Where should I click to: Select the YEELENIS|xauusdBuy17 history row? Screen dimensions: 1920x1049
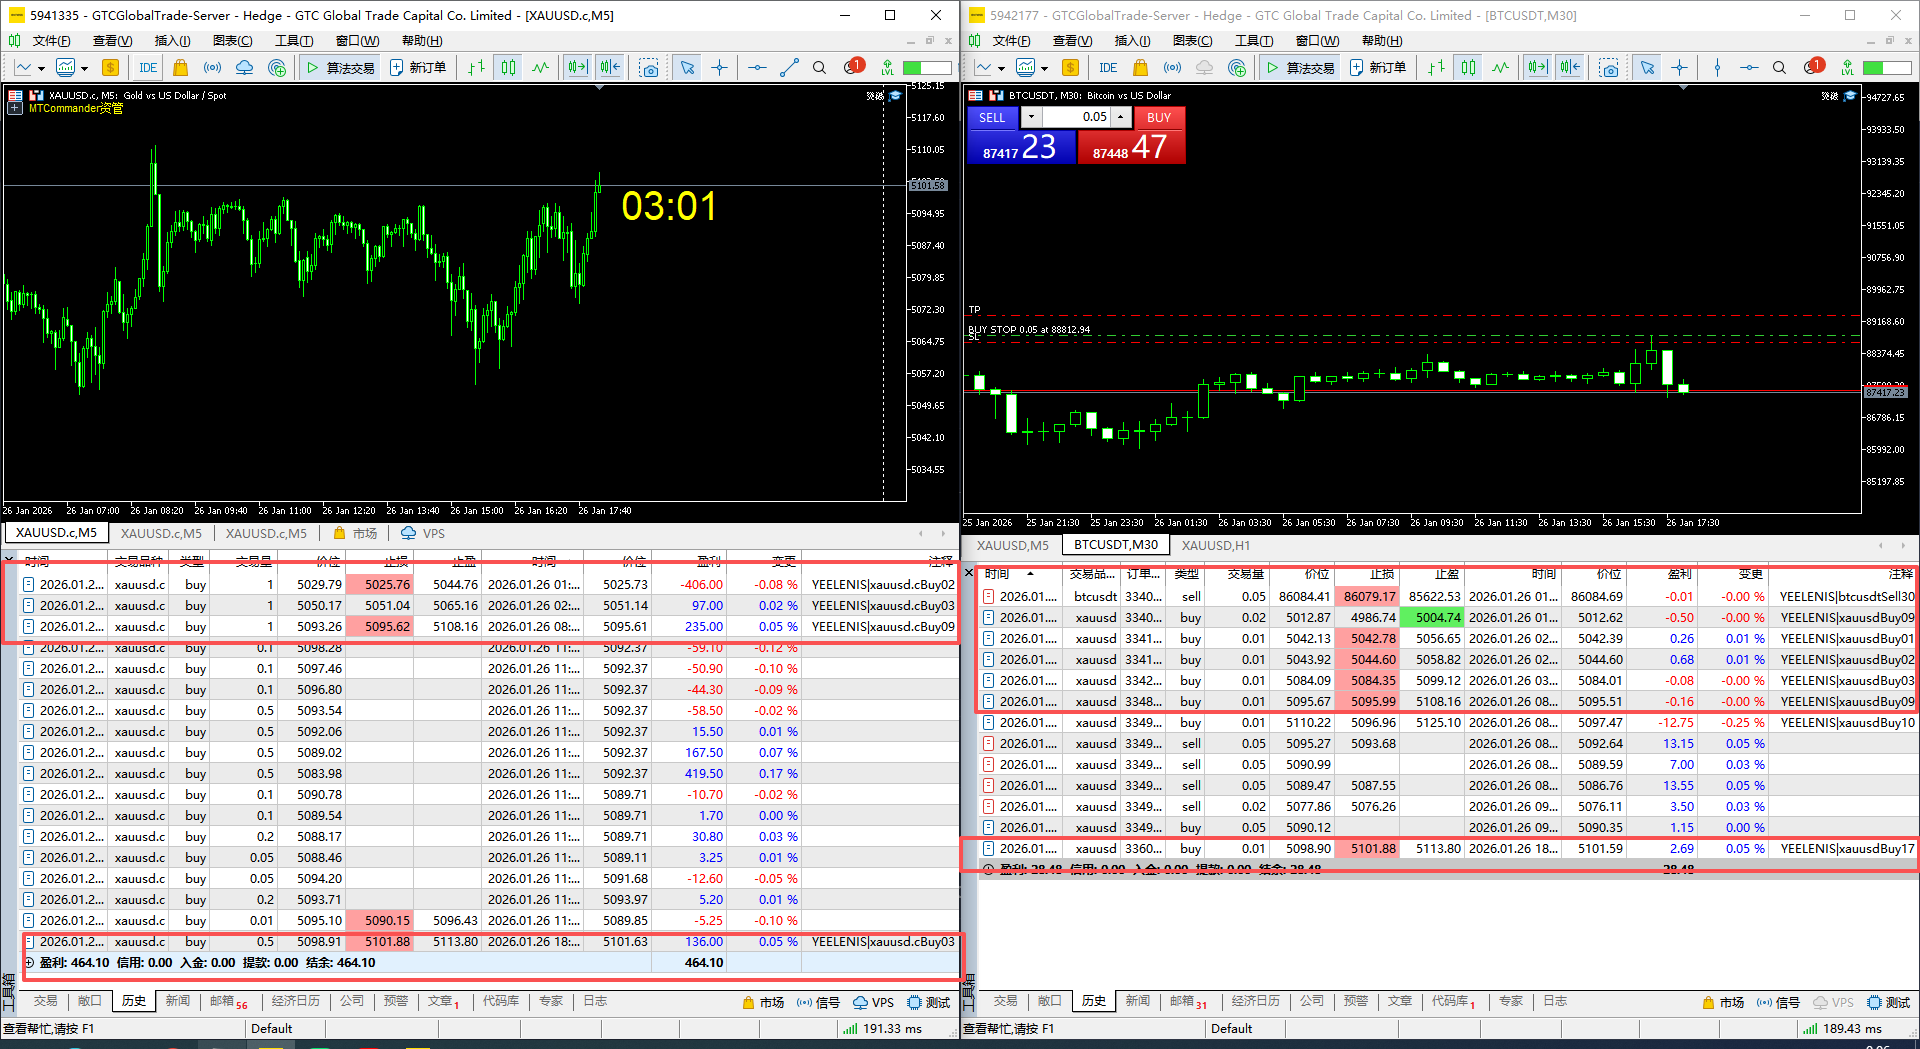tap(1448, 849)
